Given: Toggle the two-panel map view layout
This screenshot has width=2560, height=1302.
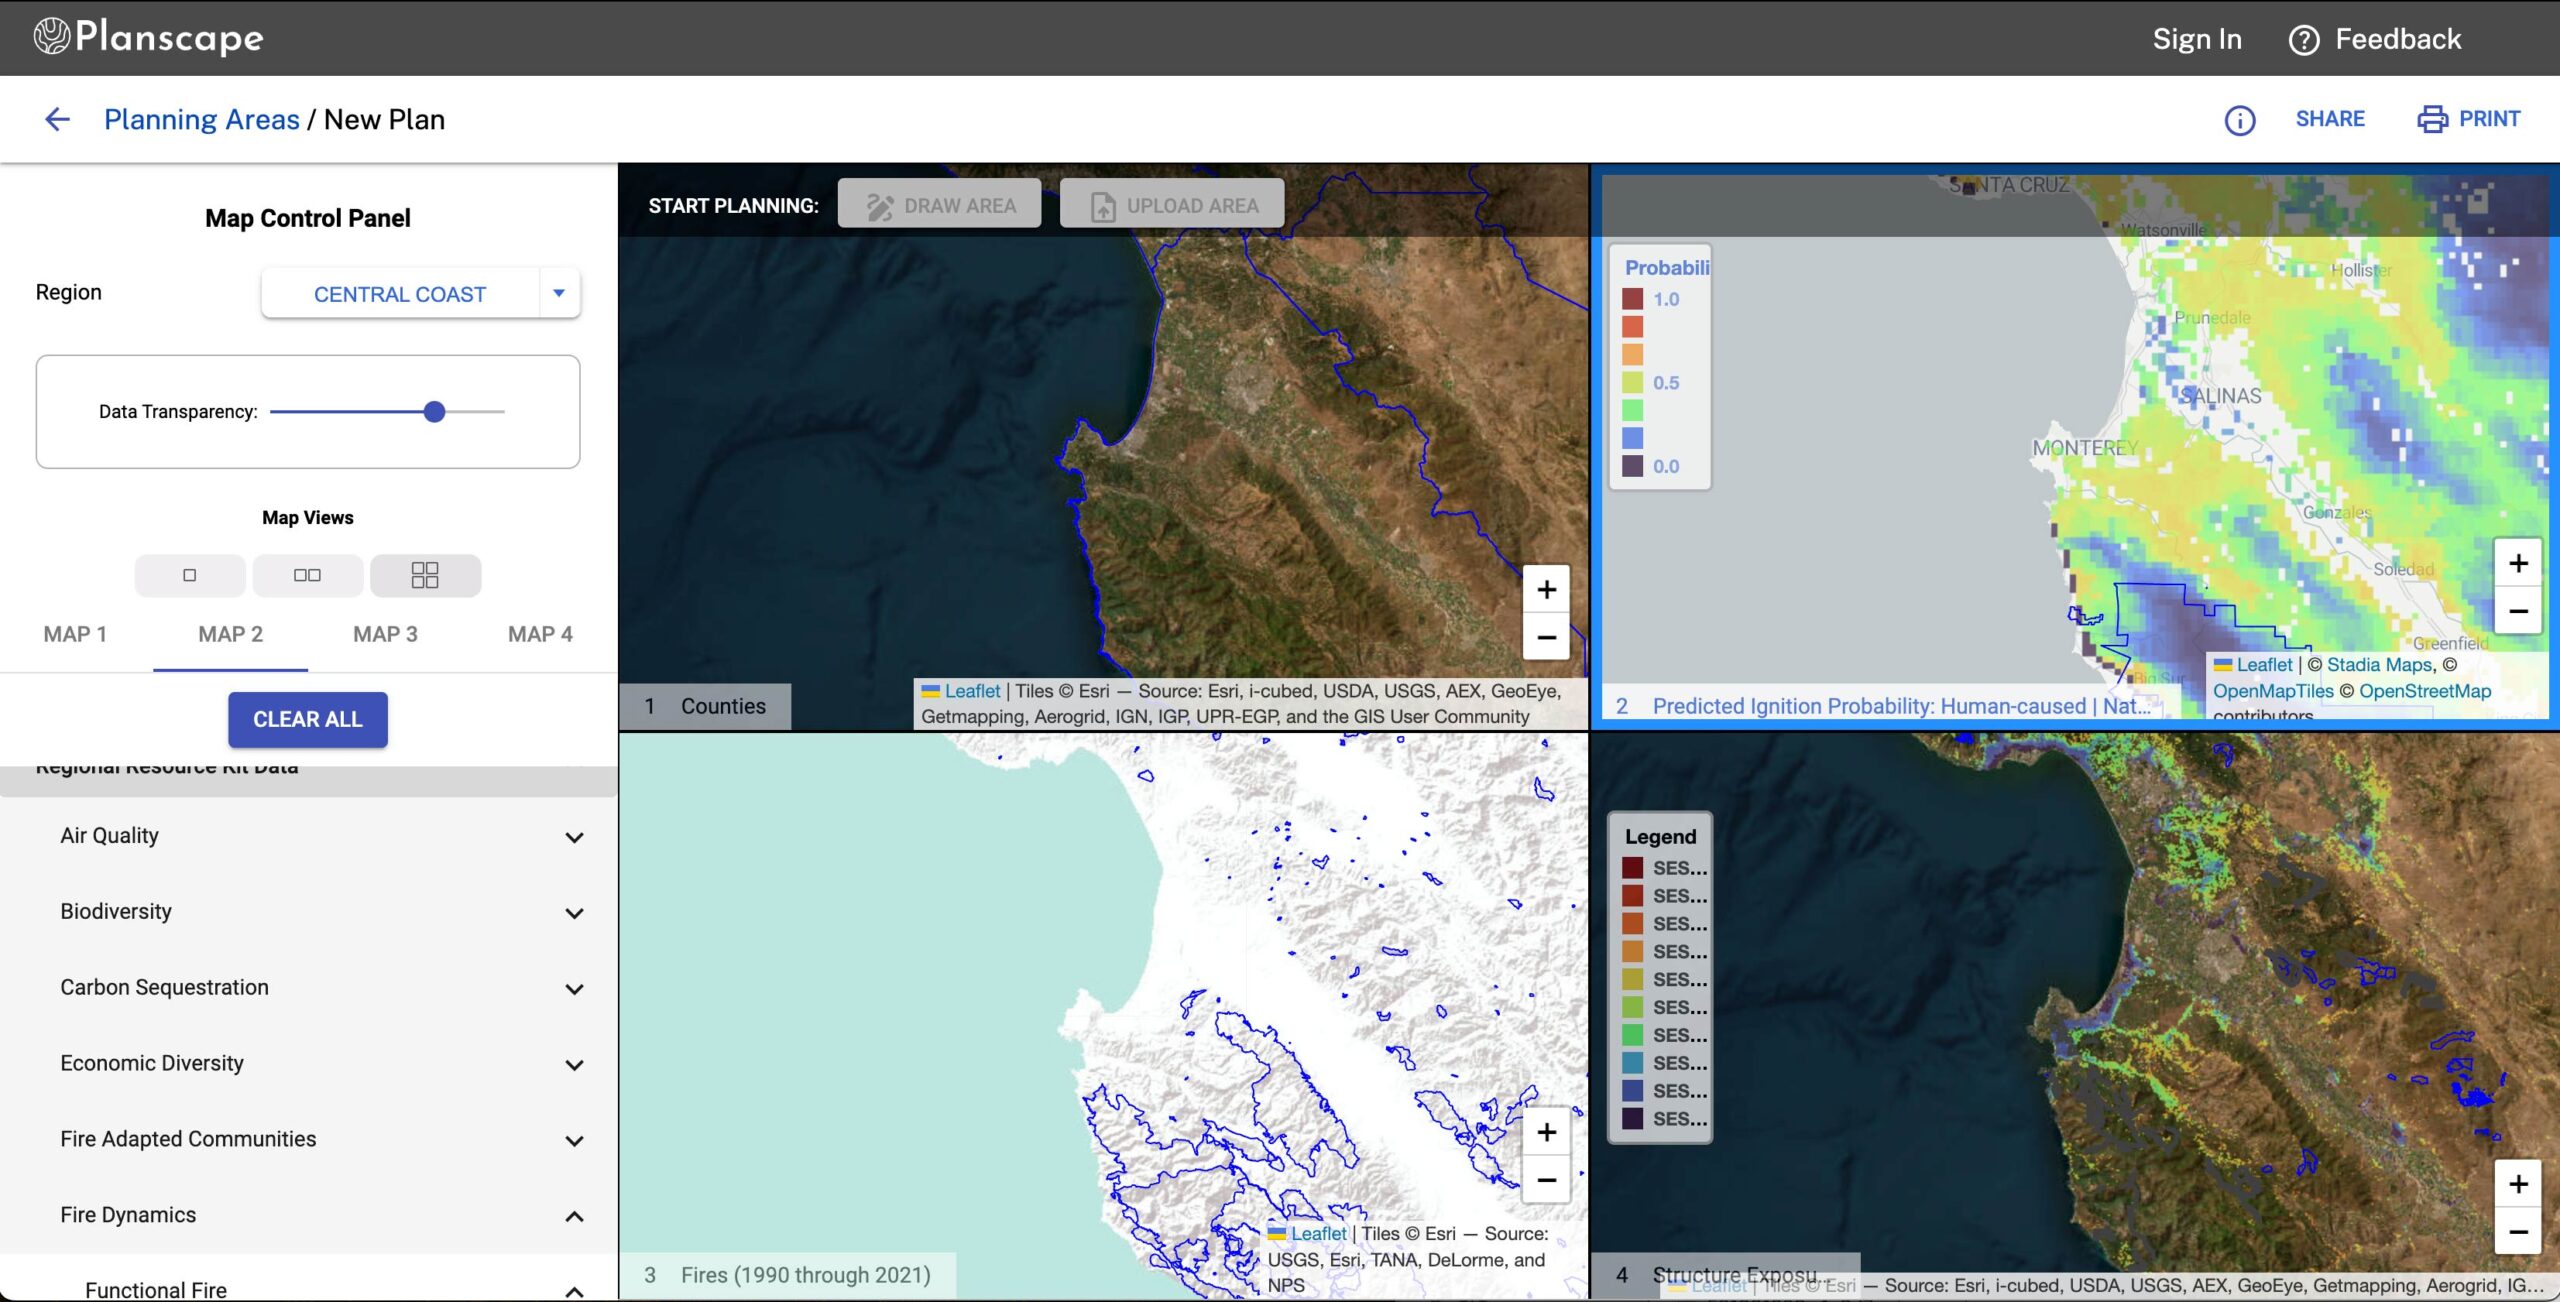Looking at the screenshot, I should click(305, 573).
